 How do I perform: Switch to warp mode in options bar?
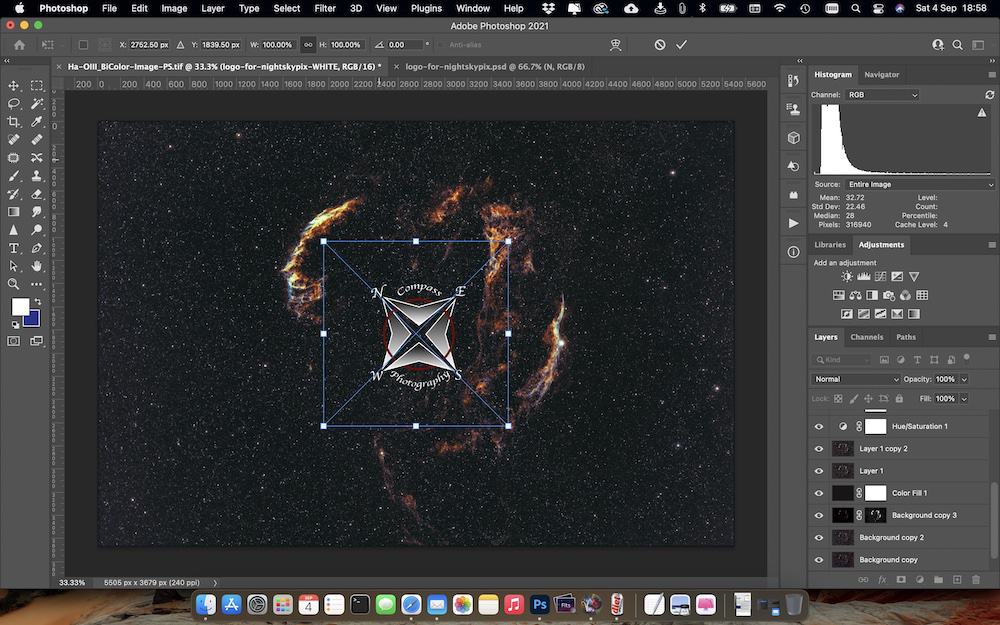coord(615,45)
